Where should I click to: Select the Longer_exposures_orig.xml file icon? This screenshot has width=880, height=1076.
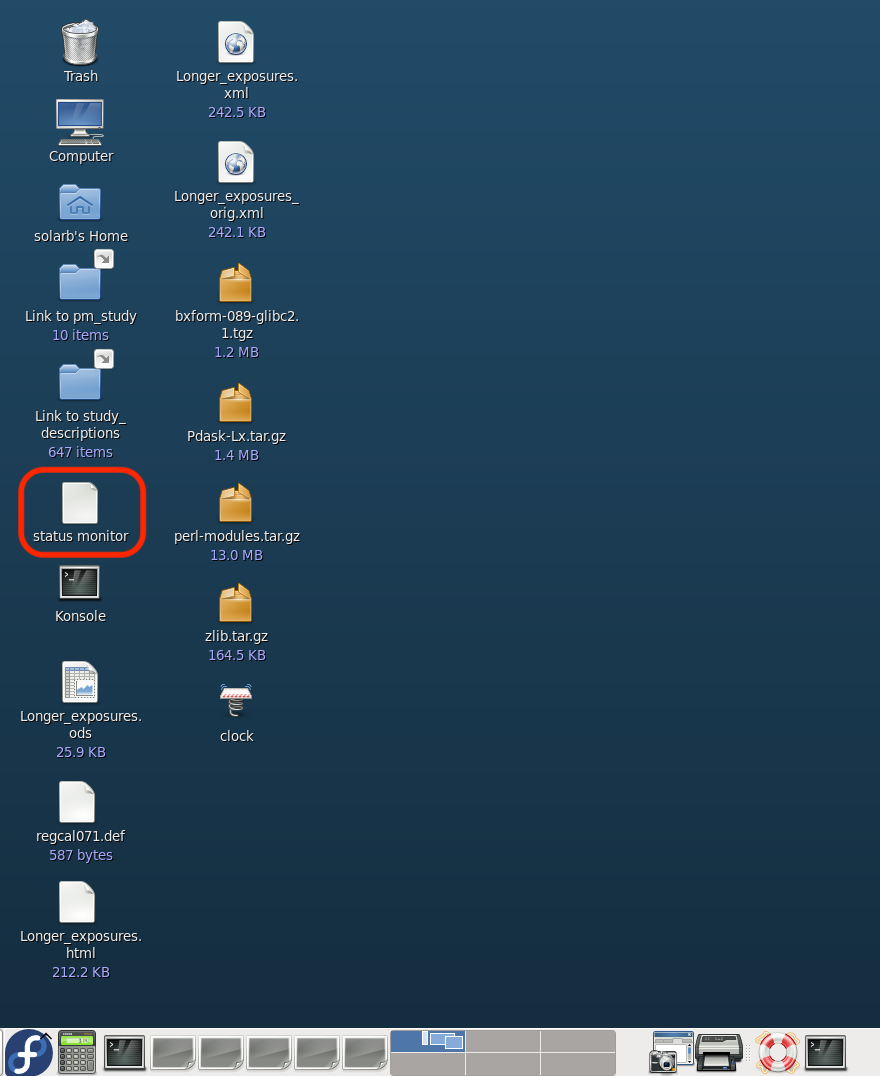(236, 163)
